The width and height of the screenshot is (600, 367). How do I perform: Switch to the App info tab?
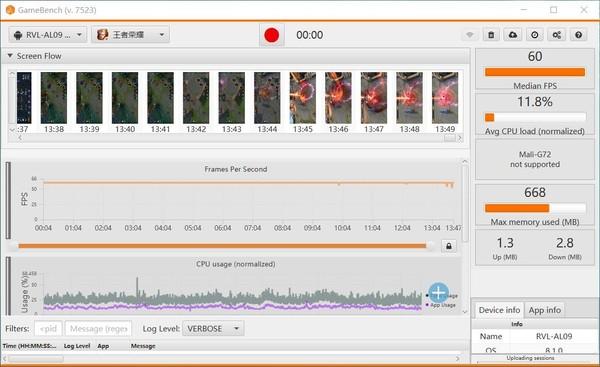coord(545,310)
